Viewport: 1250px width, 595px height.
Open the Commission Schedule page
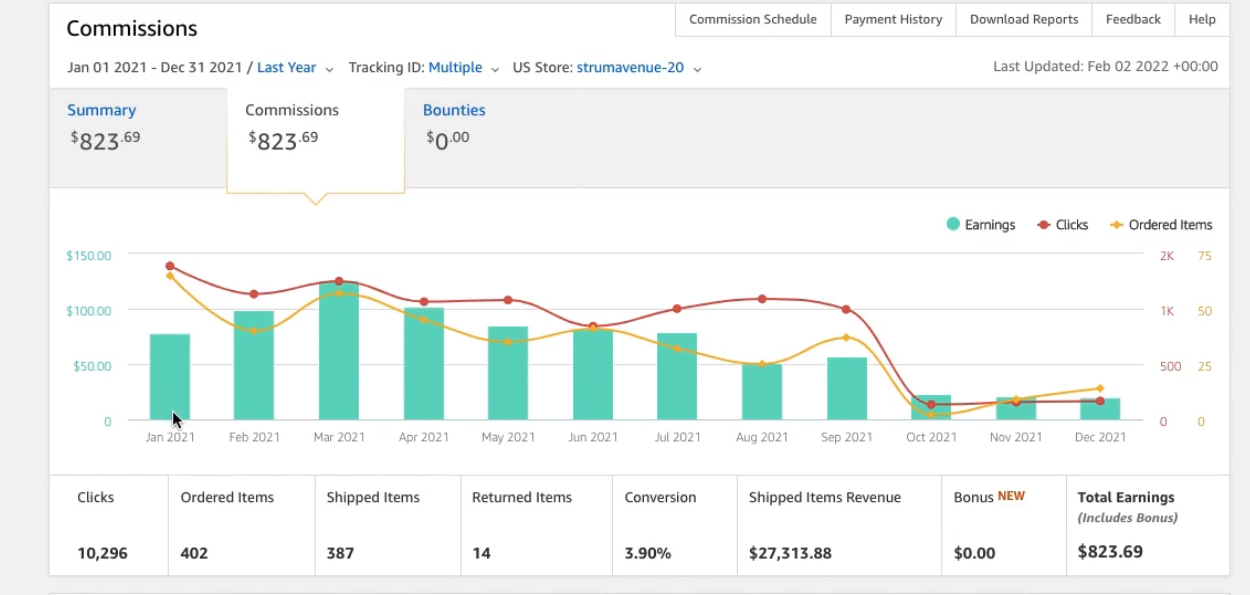pyautogui.click(x=753, y=19)
